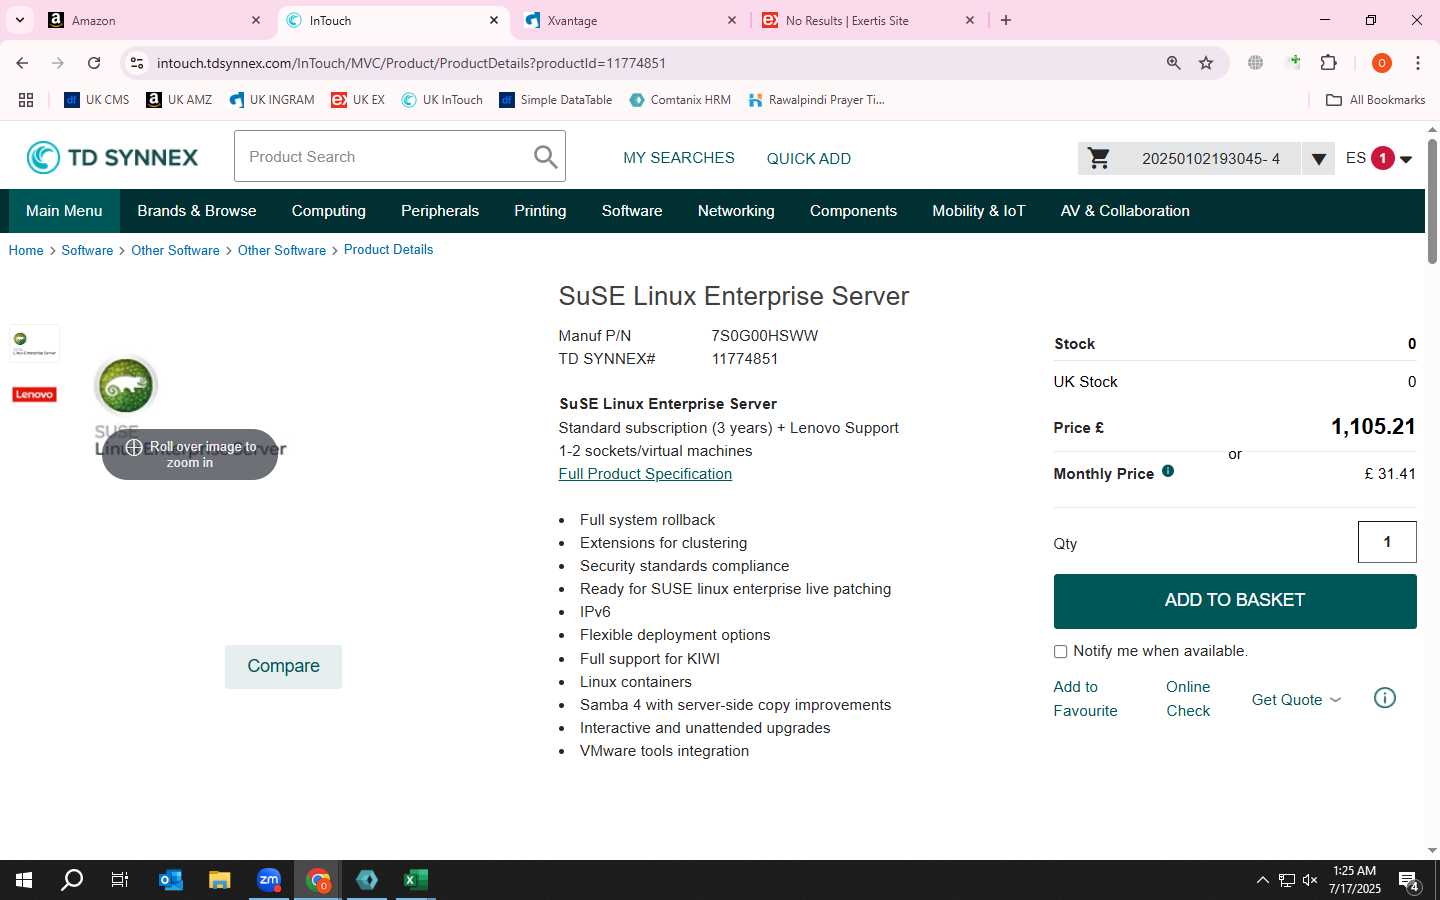Open Excel from the taskbar
This screenshot has height=900, width=1440.
[x=416, y=880]
